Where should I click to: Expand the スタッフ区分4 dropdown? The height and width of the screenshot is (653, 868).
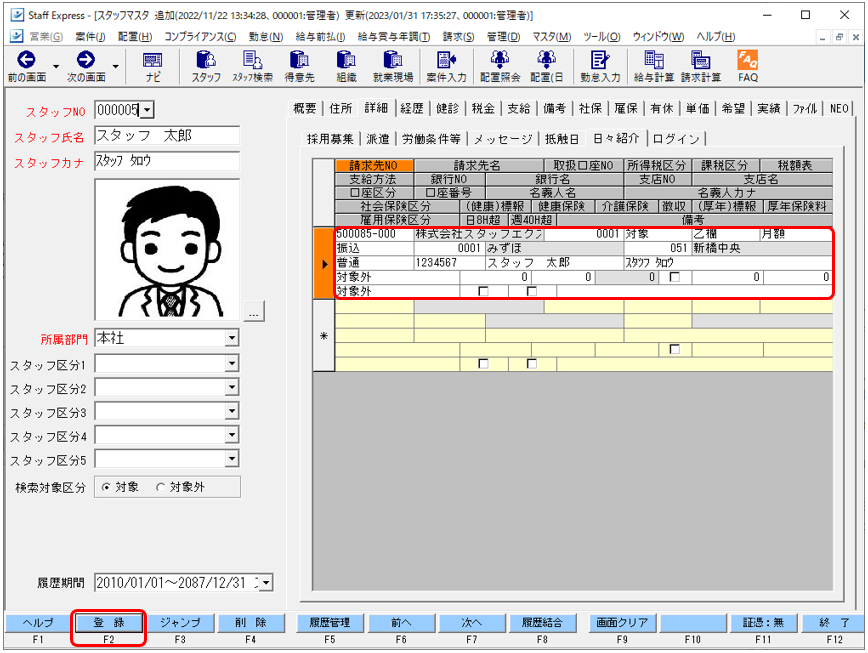click(x=232, y=434)
